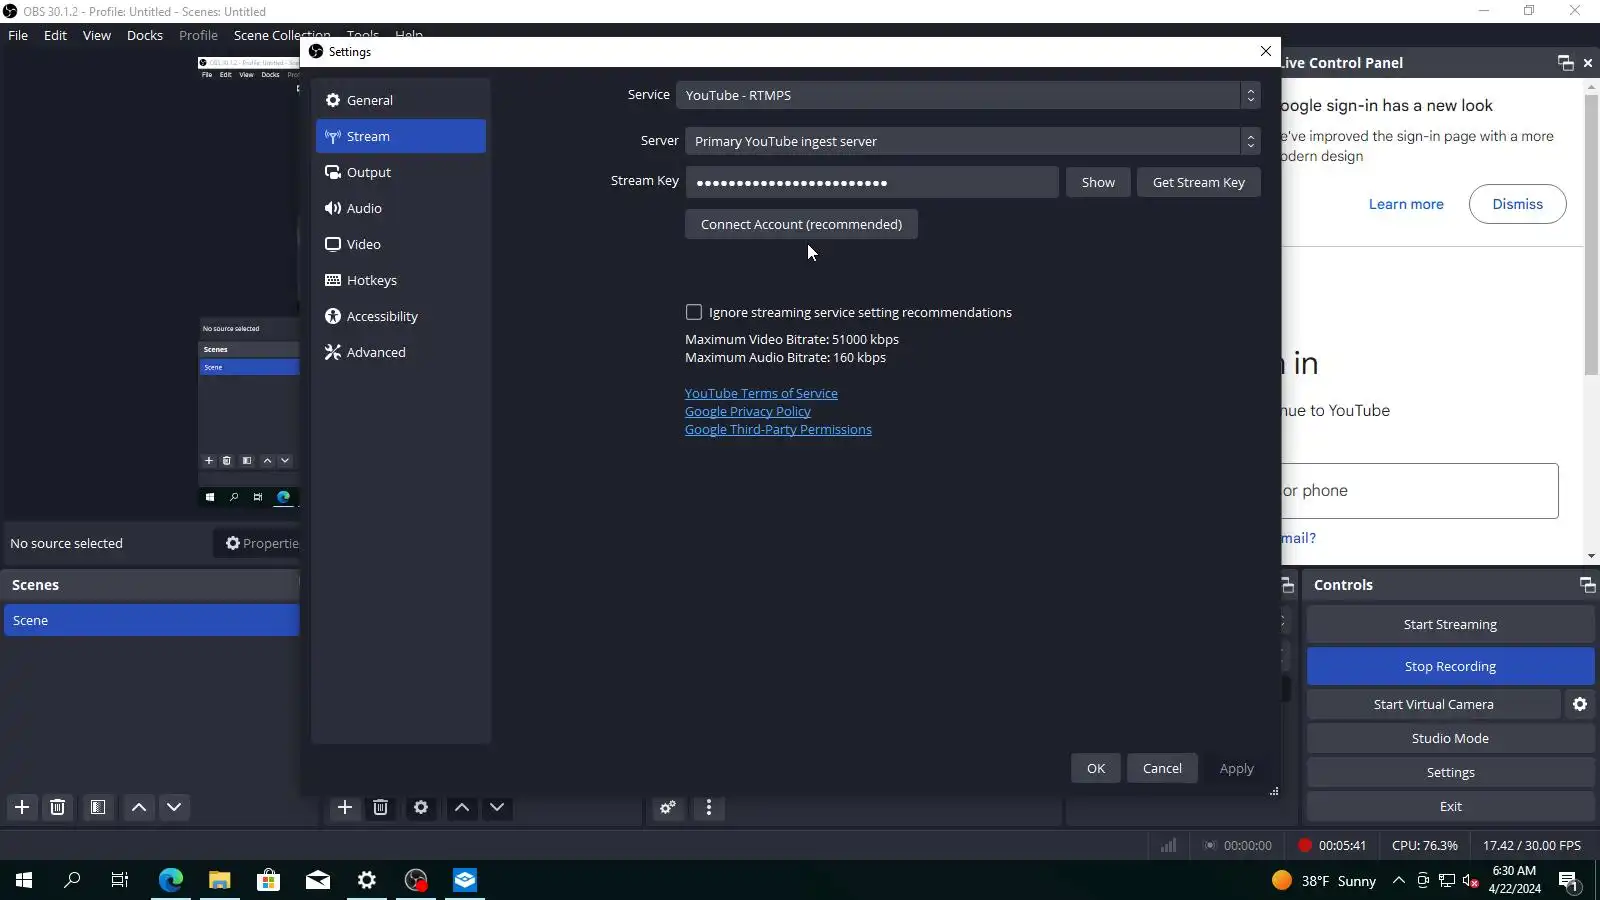This screenshot has height=900, width=1600.
Task: Click the Settings button in Controls dock
Action: pos(1450,772)
